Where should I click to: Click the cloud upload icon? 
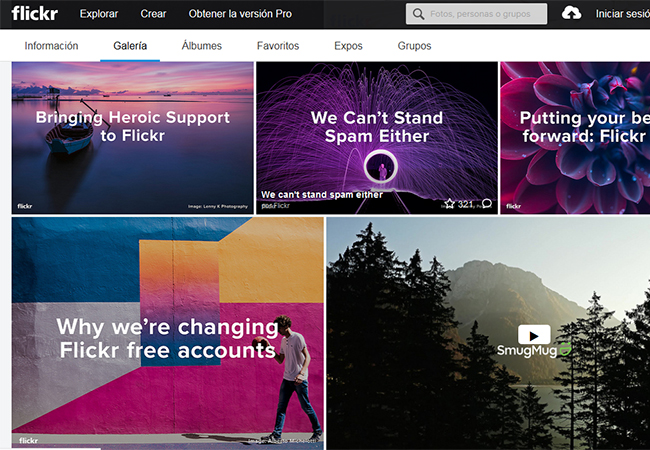point(571,13)
